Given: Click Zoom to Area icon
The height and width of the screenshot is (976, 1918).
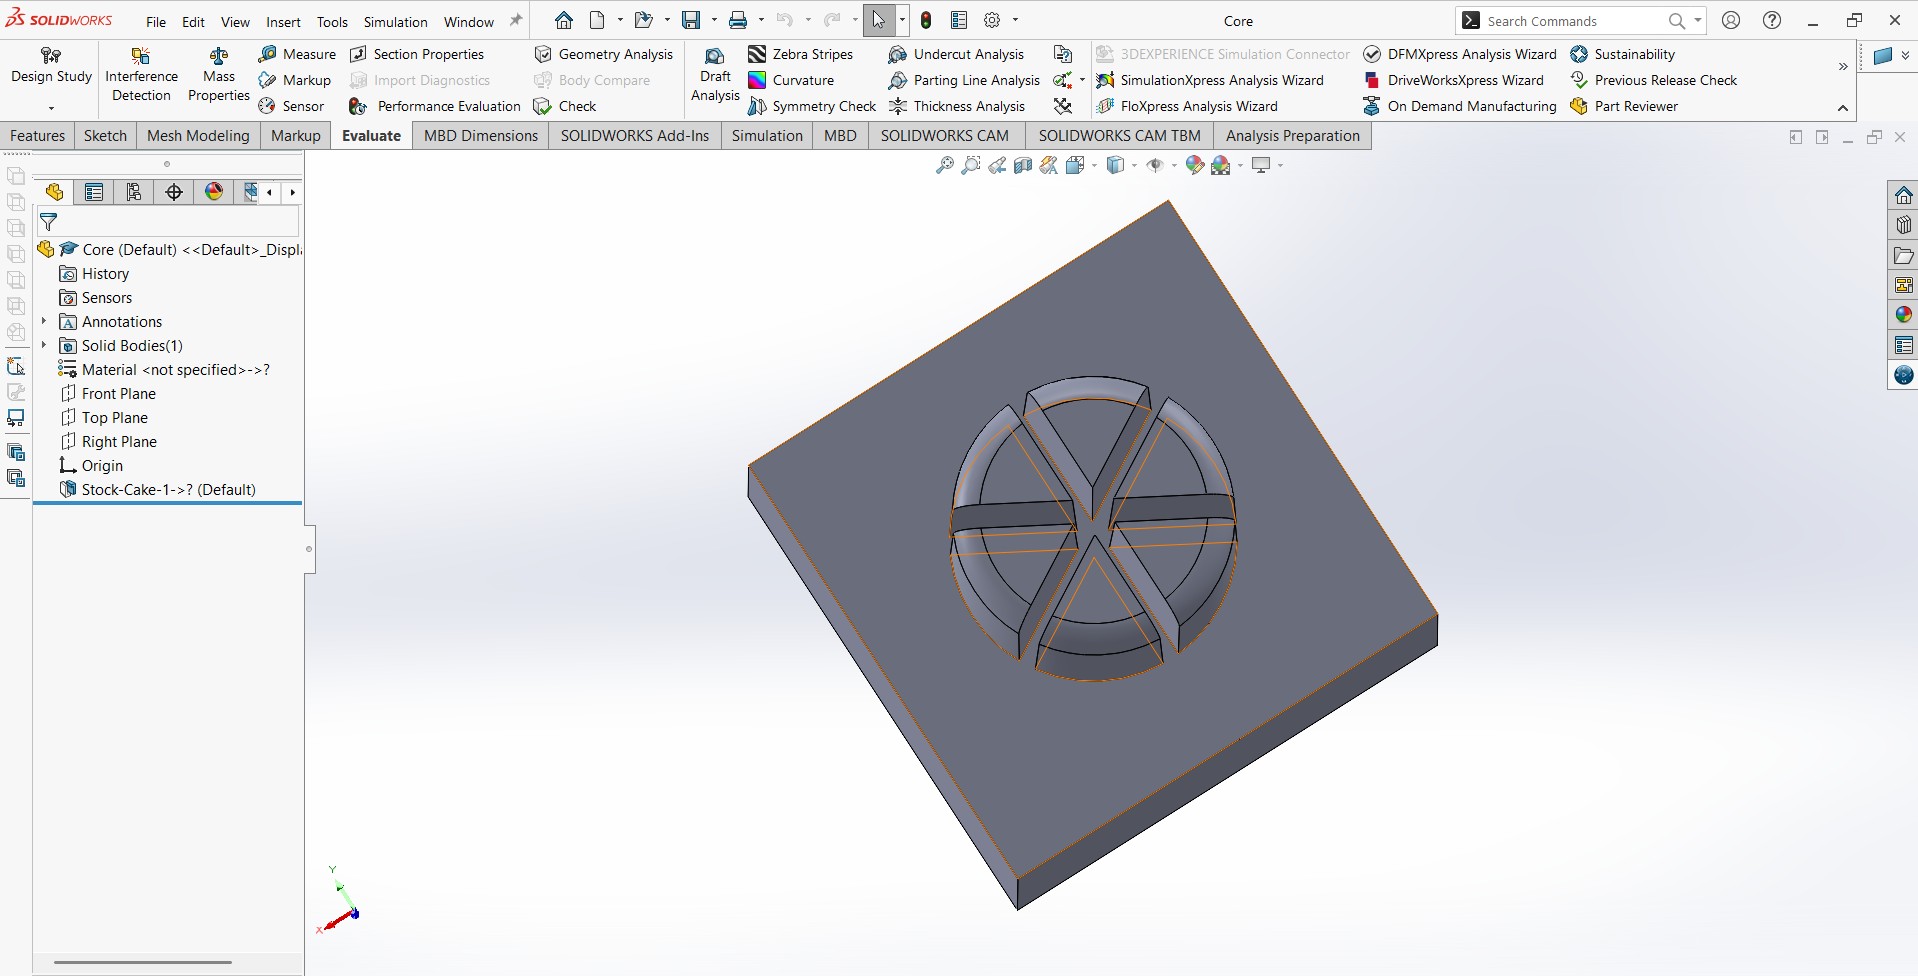Looking at the screenshot, I should coord(970,165).
